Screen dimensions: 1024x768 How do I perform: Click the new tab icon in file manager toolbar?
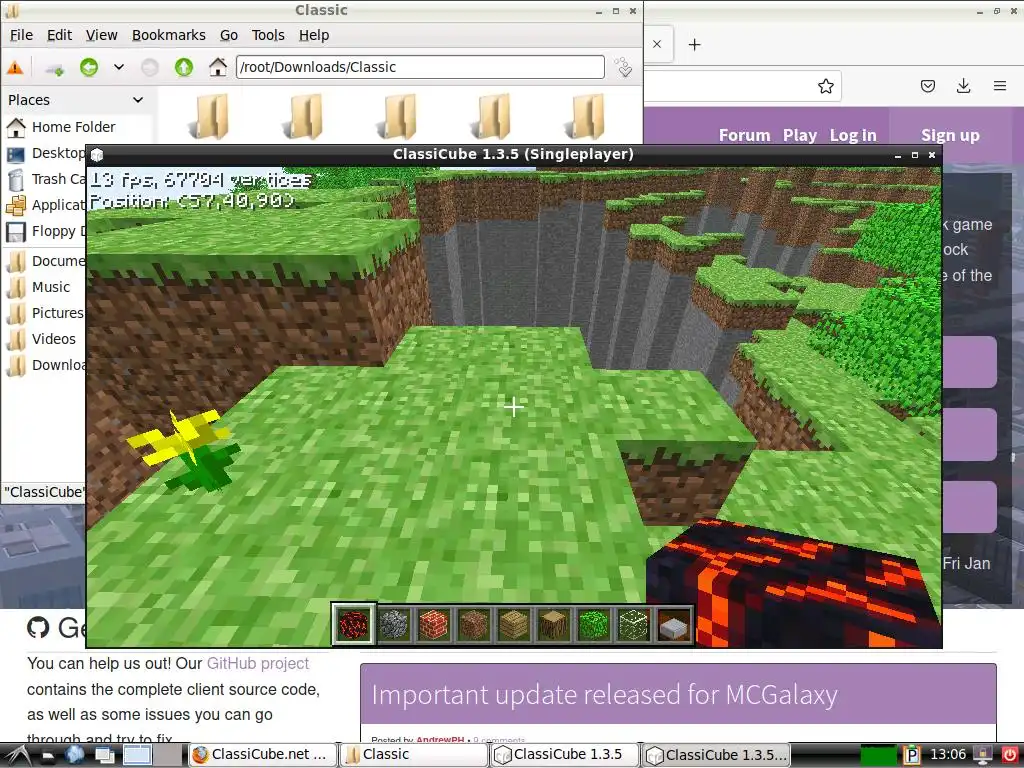tap(54, 67)
